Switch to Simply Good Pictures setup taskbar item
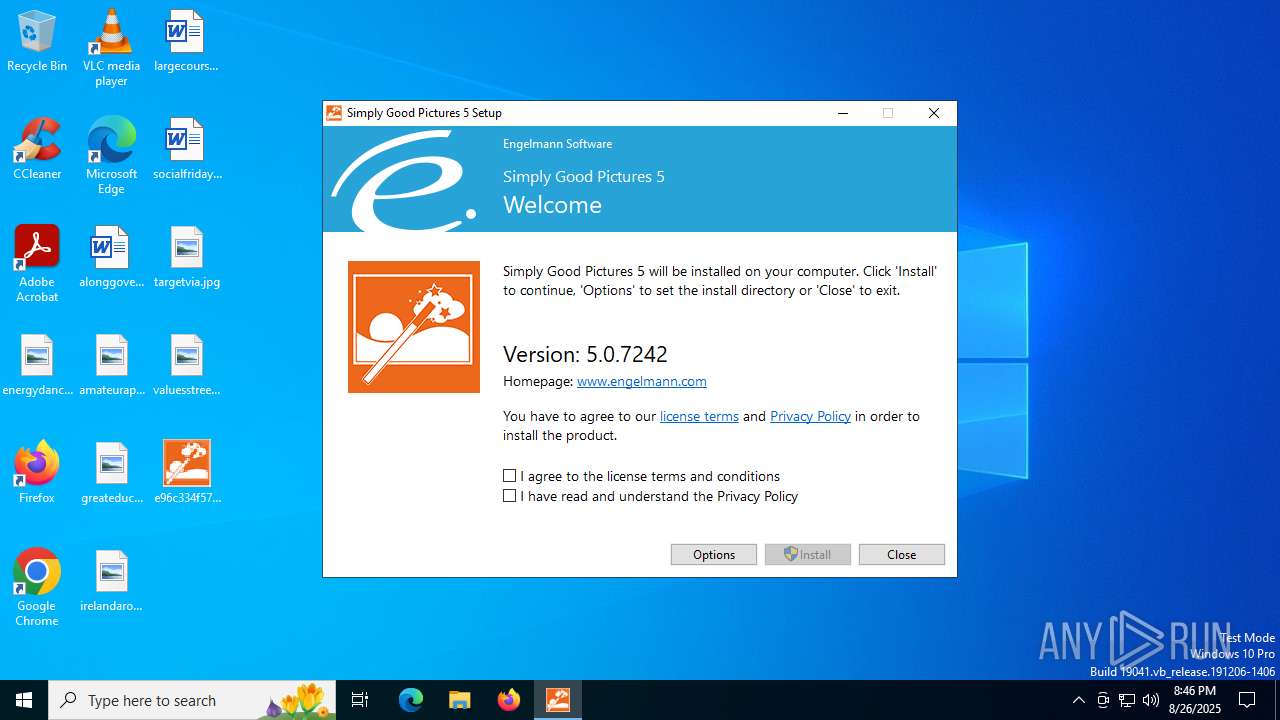 click(x=558, y=700)
